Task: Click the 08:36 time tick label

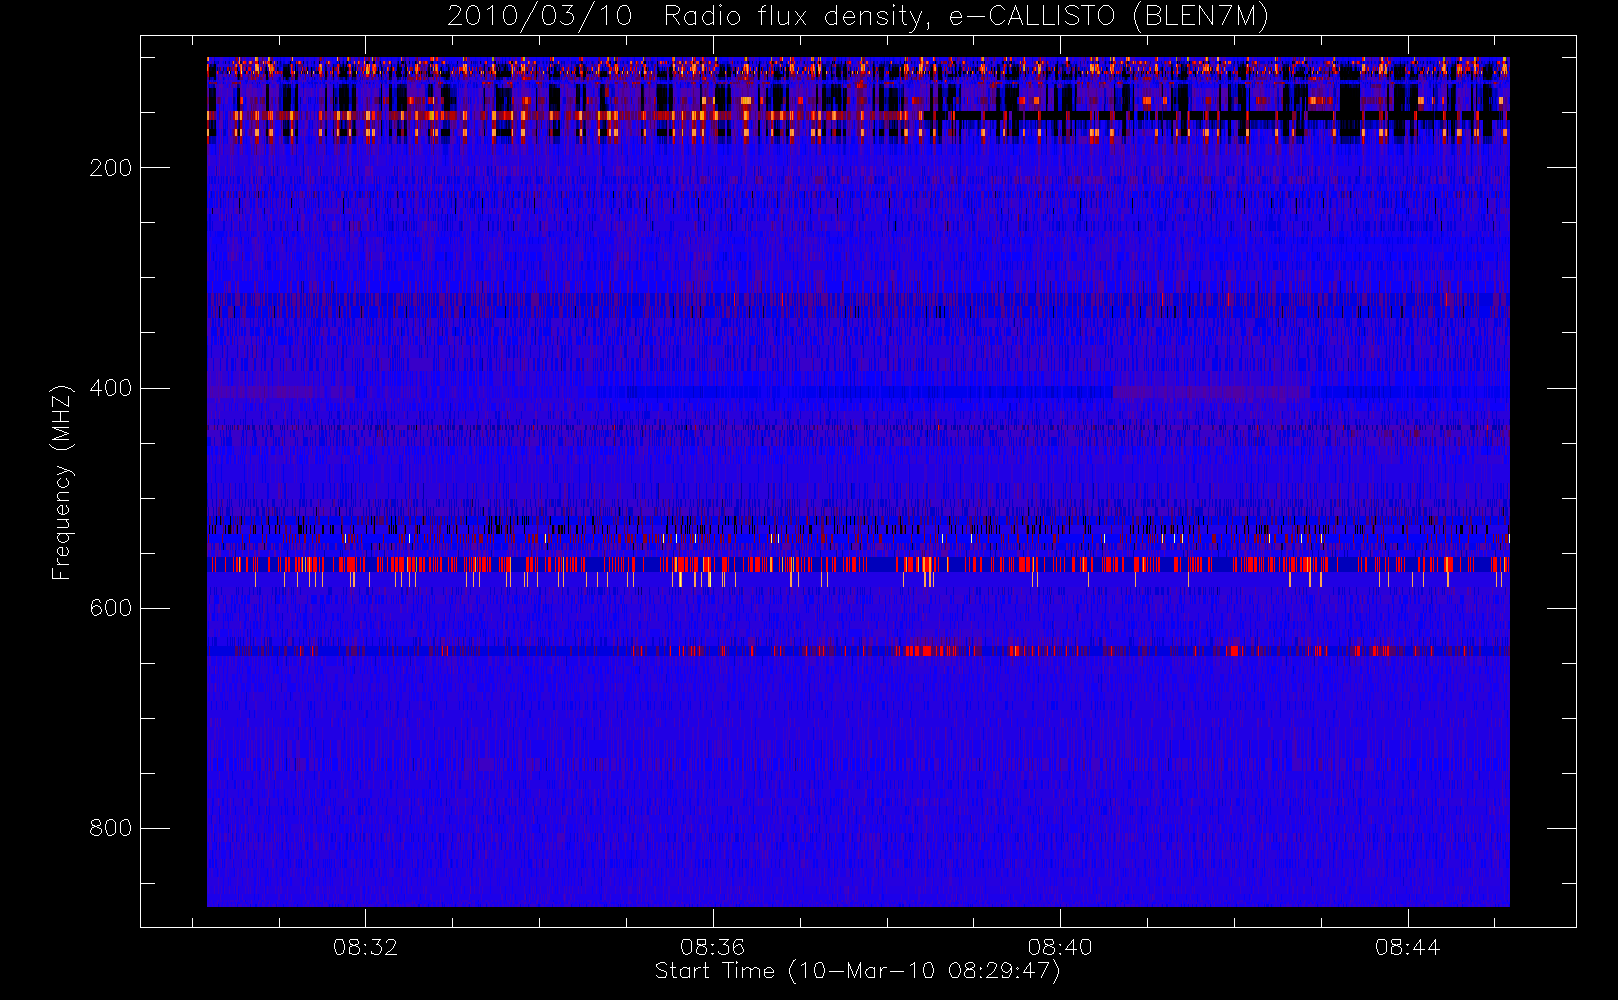Action: click(x=712, y=946)
